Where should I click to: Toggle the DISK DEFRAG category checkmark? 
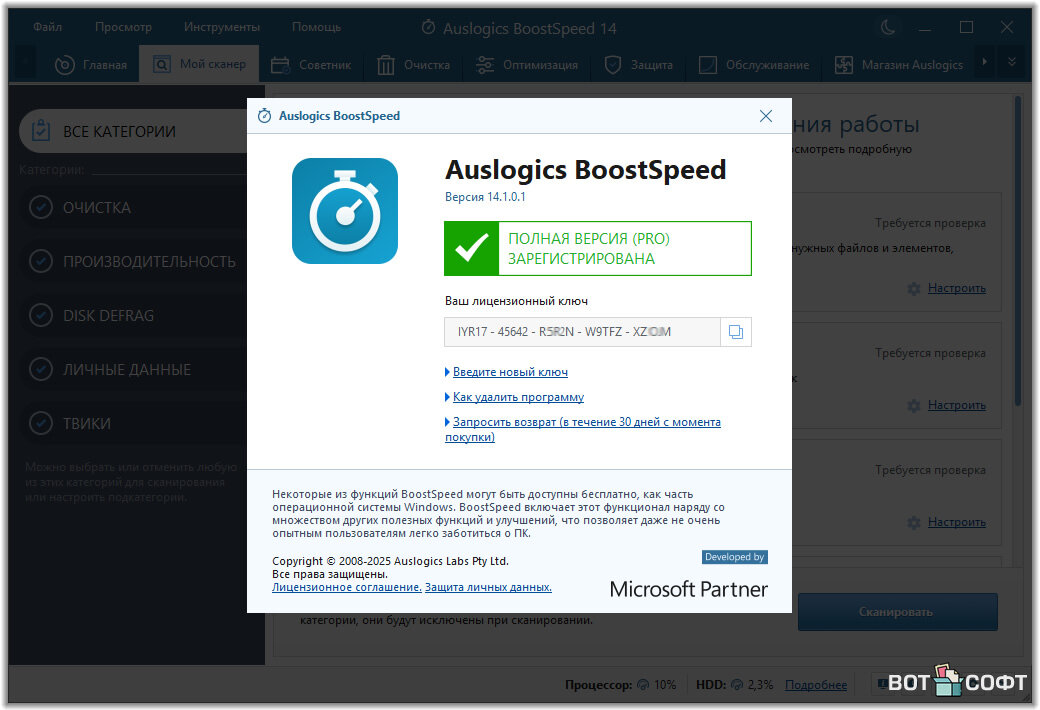tap(41, 316)
